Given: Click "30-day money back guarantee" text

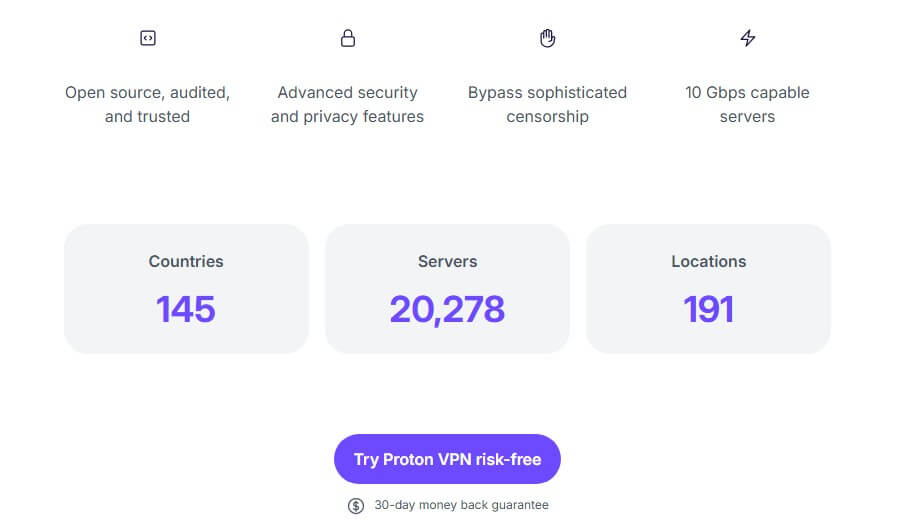Looking at the screenshot, I should pyautogui.click(x=461, y=505).
